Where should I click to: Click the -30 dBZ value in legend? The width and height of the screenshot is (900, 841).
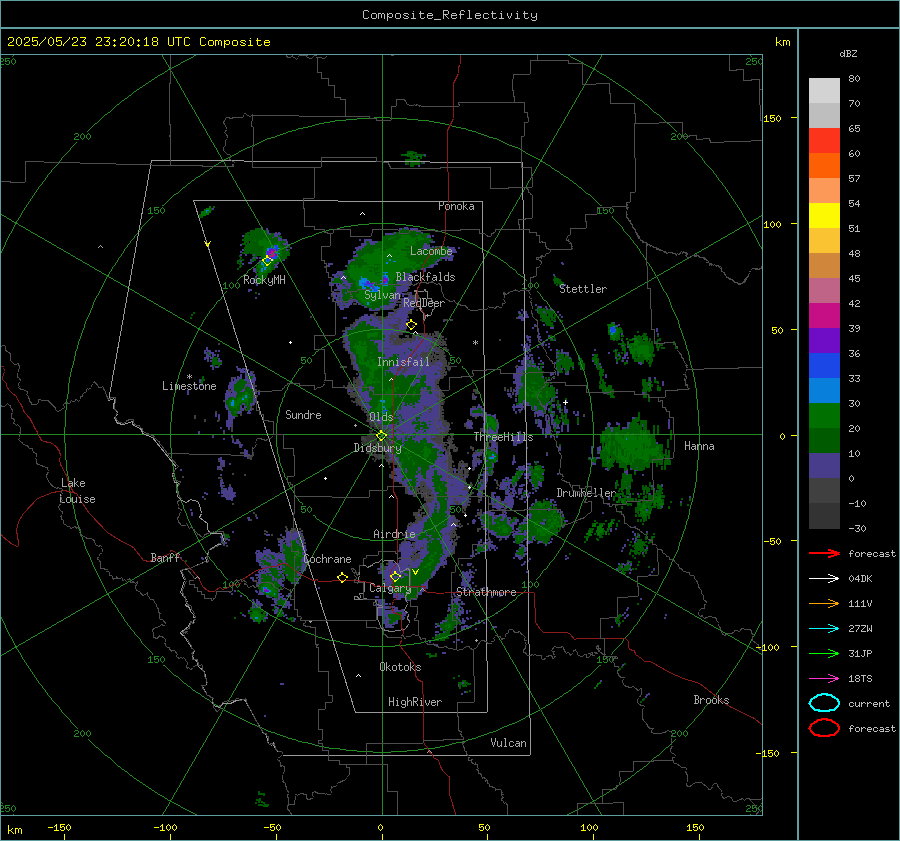click(857, 529)
